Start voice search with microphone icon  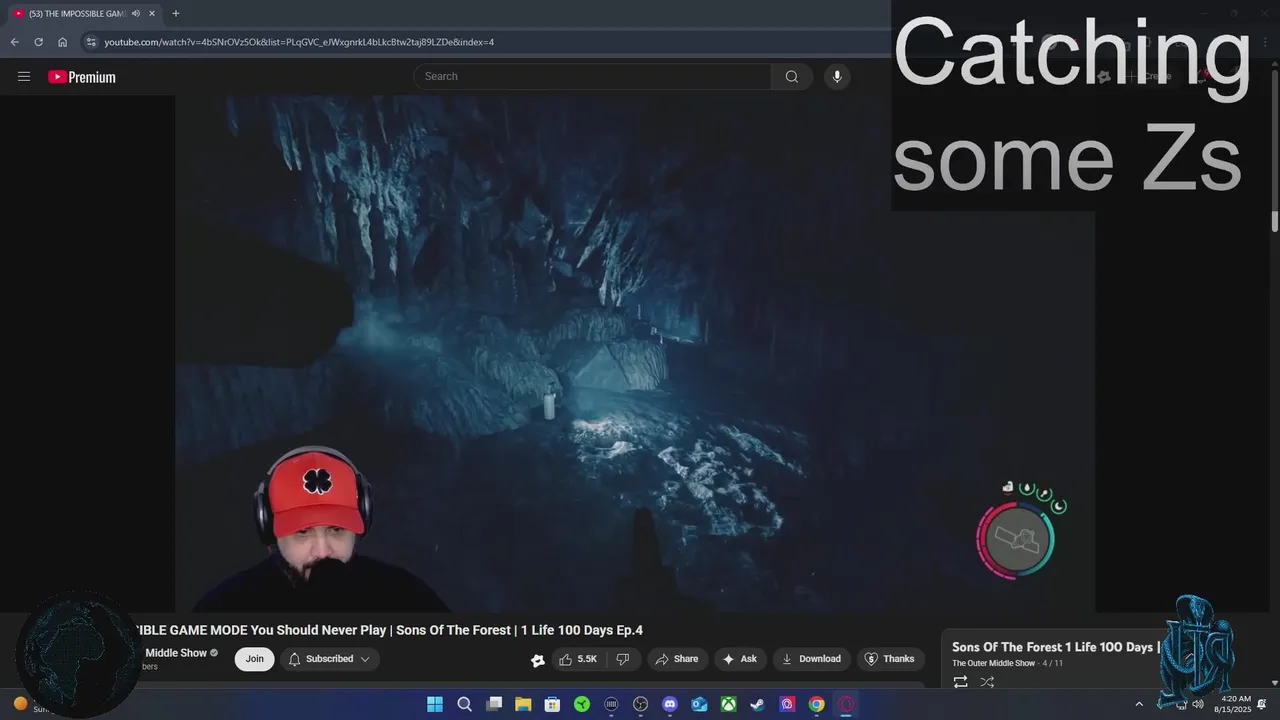click(x=837, y=76)
